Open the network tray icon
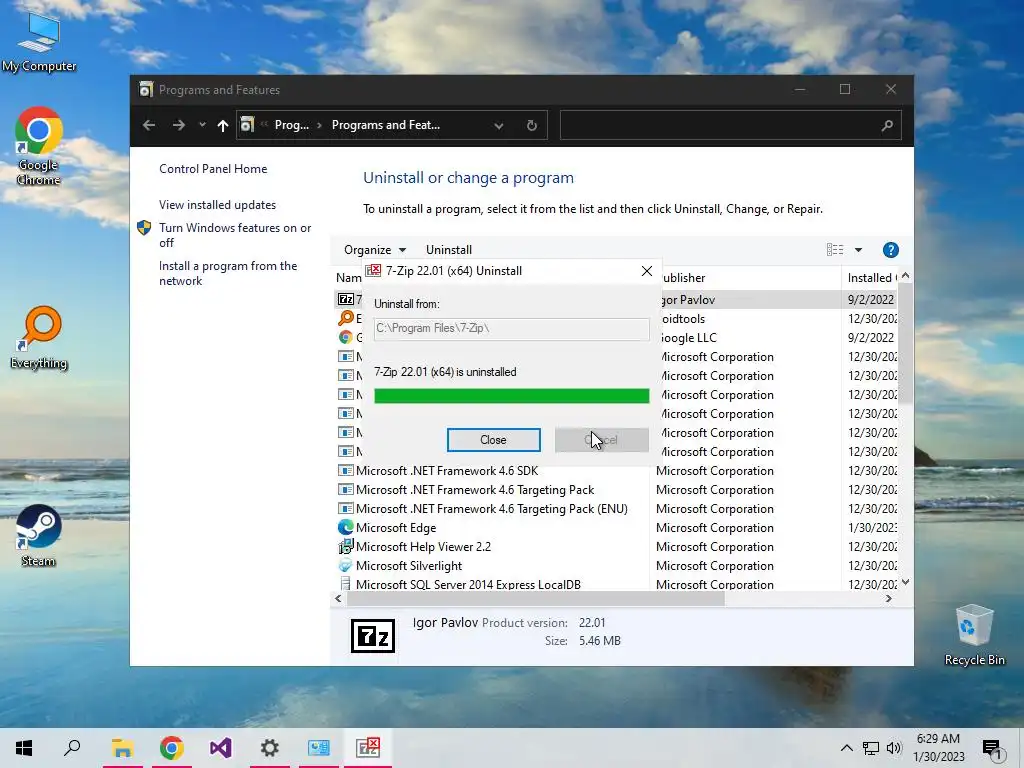The image size is (1024, 768). (x=871, y=748)
